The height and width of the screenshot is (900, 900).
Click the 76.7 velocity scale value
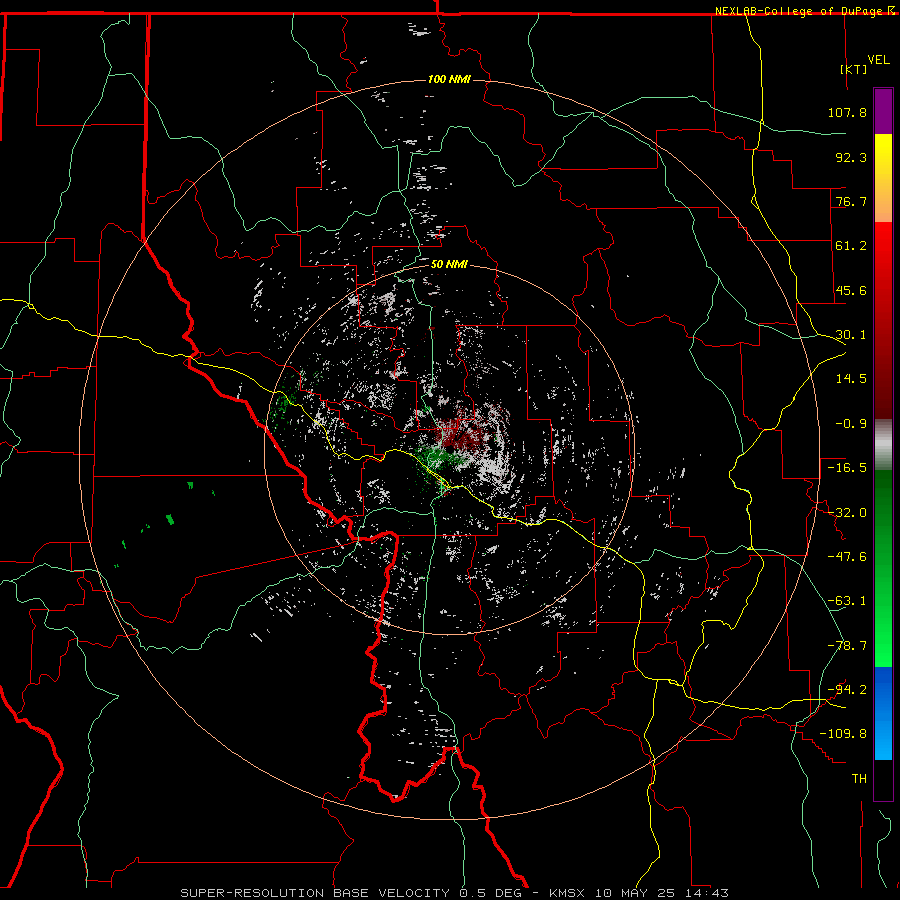point(851,201)
